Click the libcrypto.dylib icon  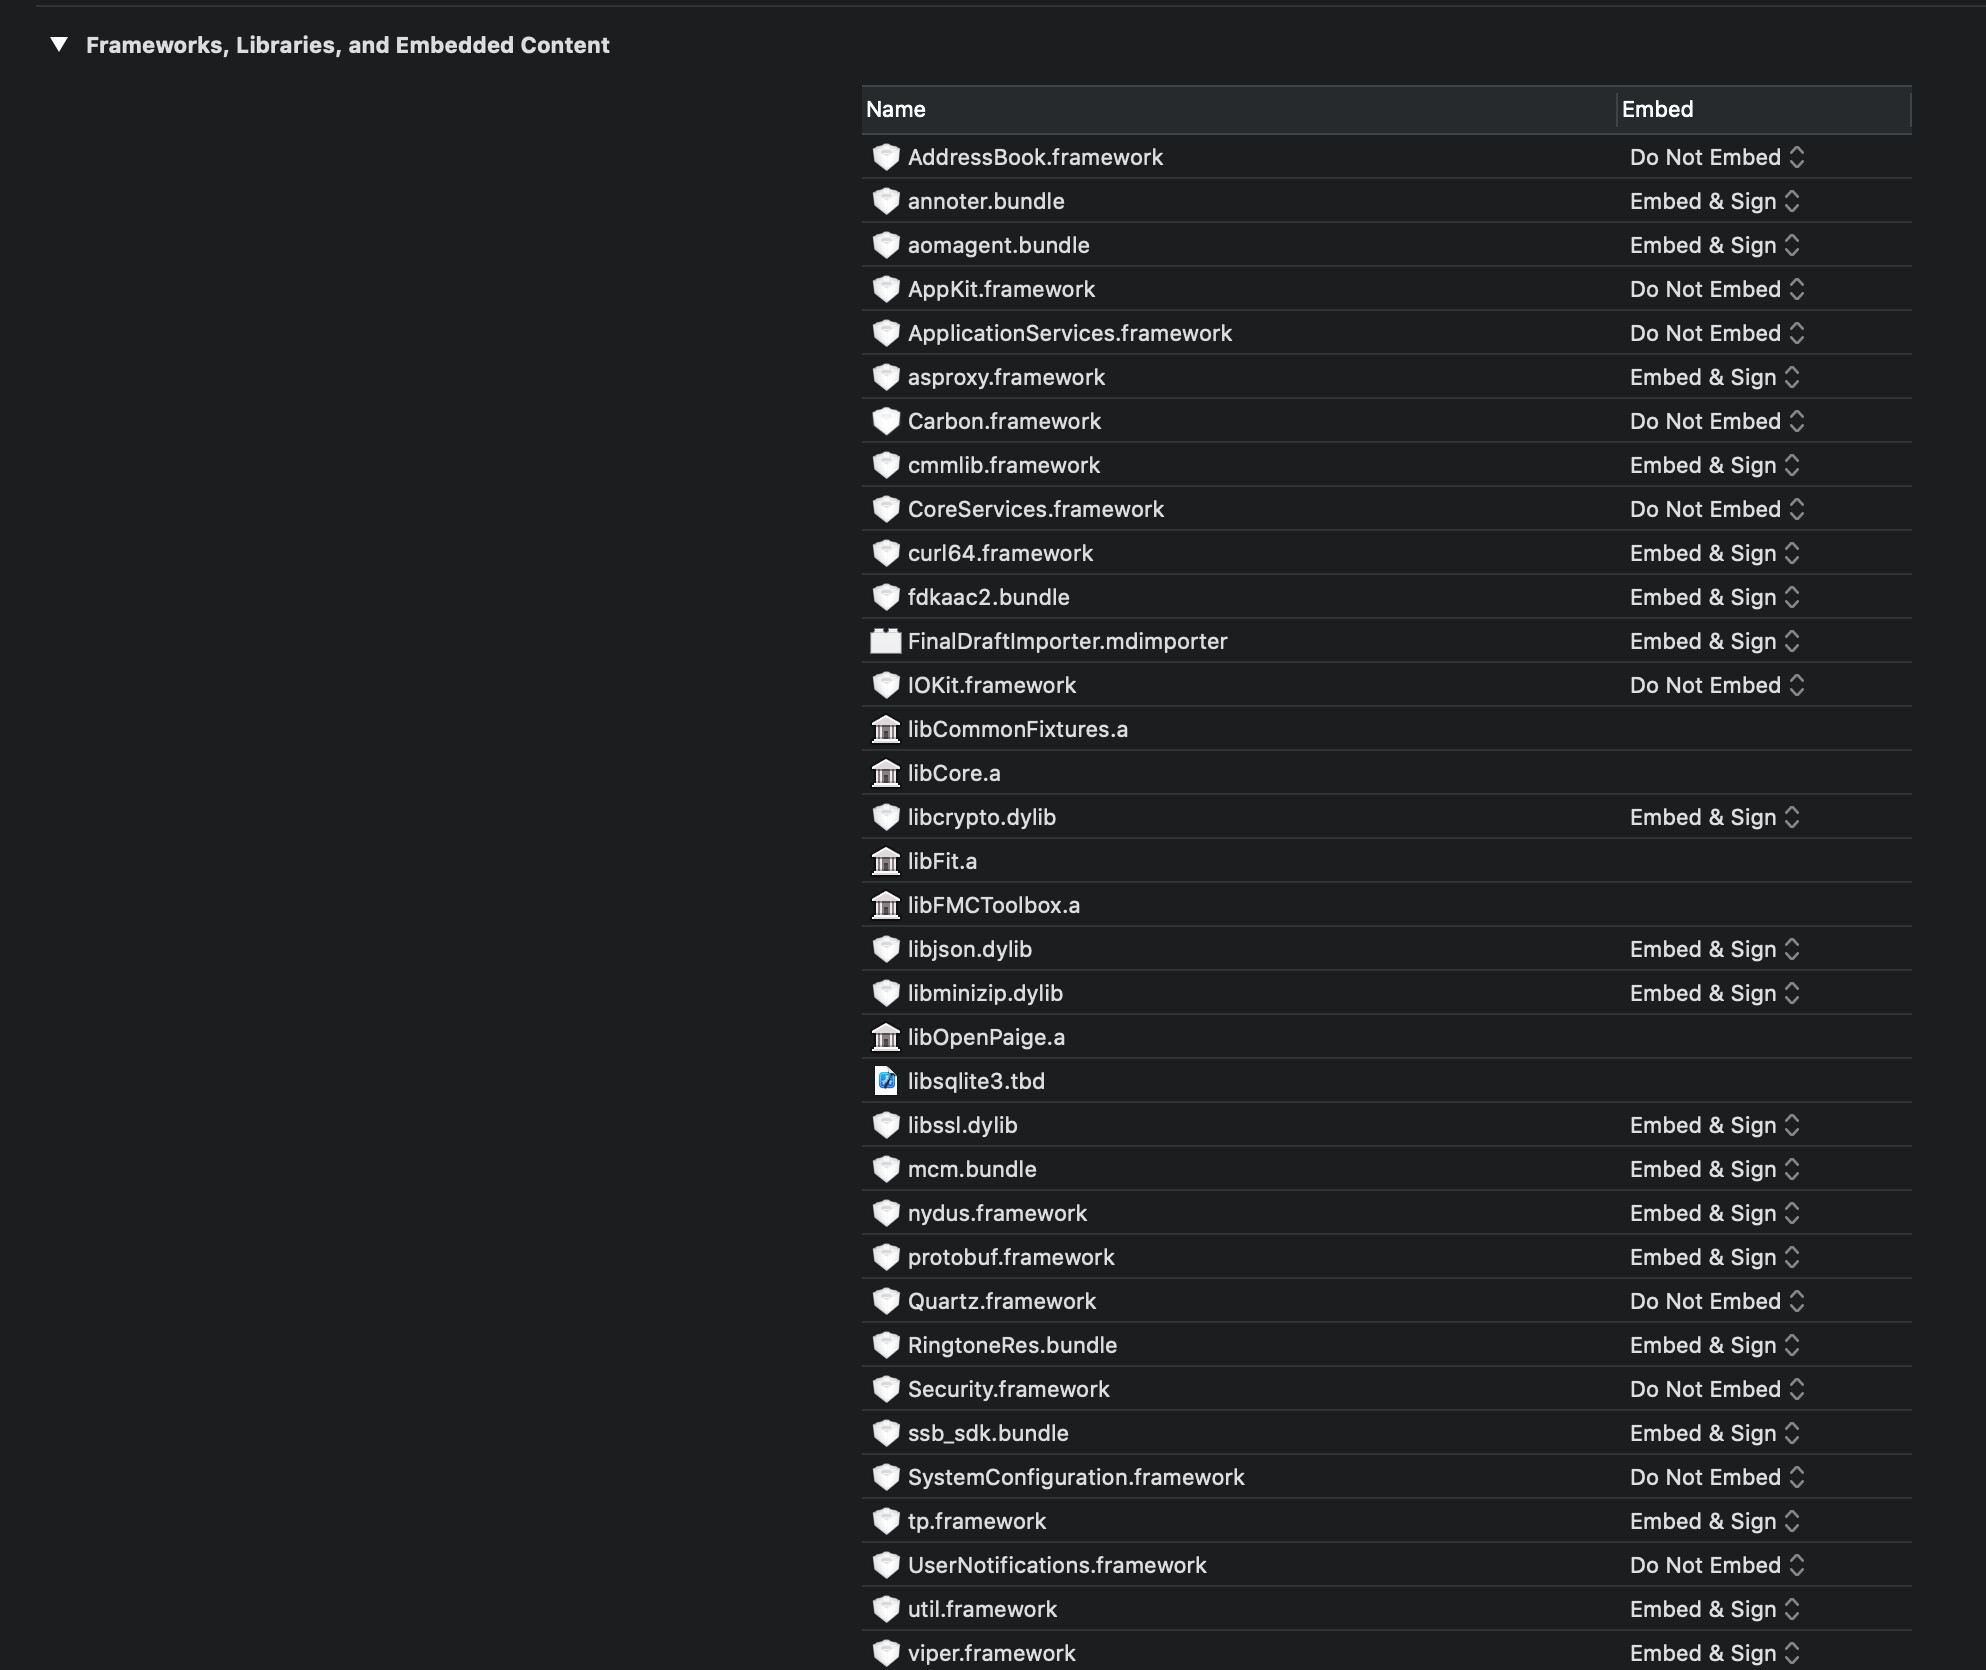(886, 817)
